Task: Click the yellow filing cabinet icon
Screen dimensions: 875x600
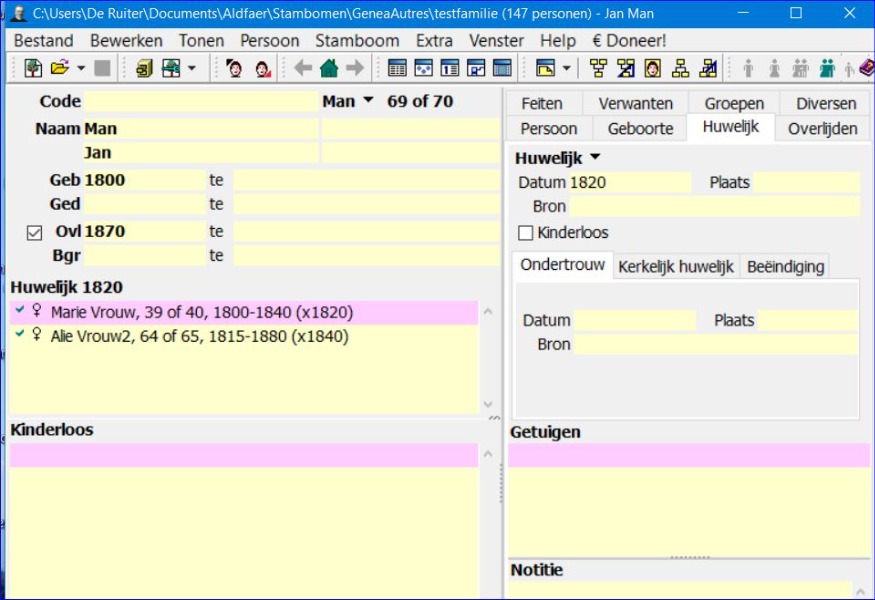Action: pos(144,69)
